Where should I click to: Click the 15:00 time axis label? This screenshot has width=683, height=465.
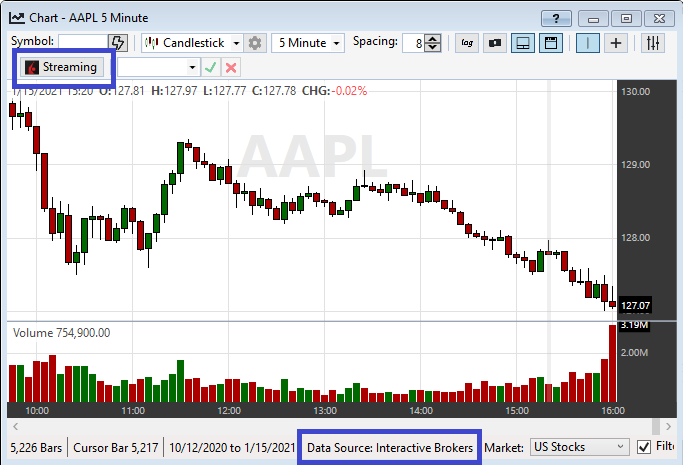[x=517, y=411]
